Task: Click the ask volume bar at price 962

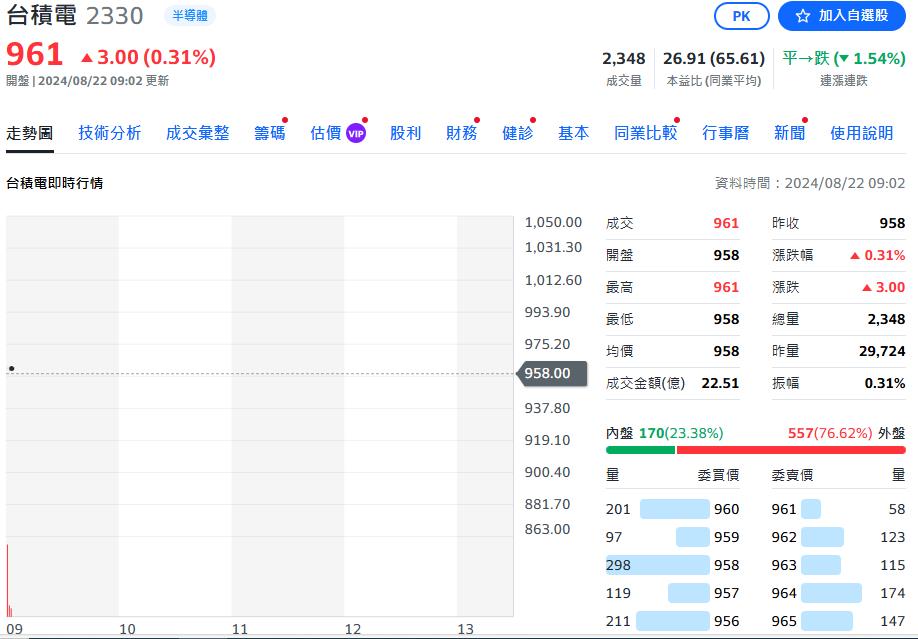Action: (x=823, y=537)
